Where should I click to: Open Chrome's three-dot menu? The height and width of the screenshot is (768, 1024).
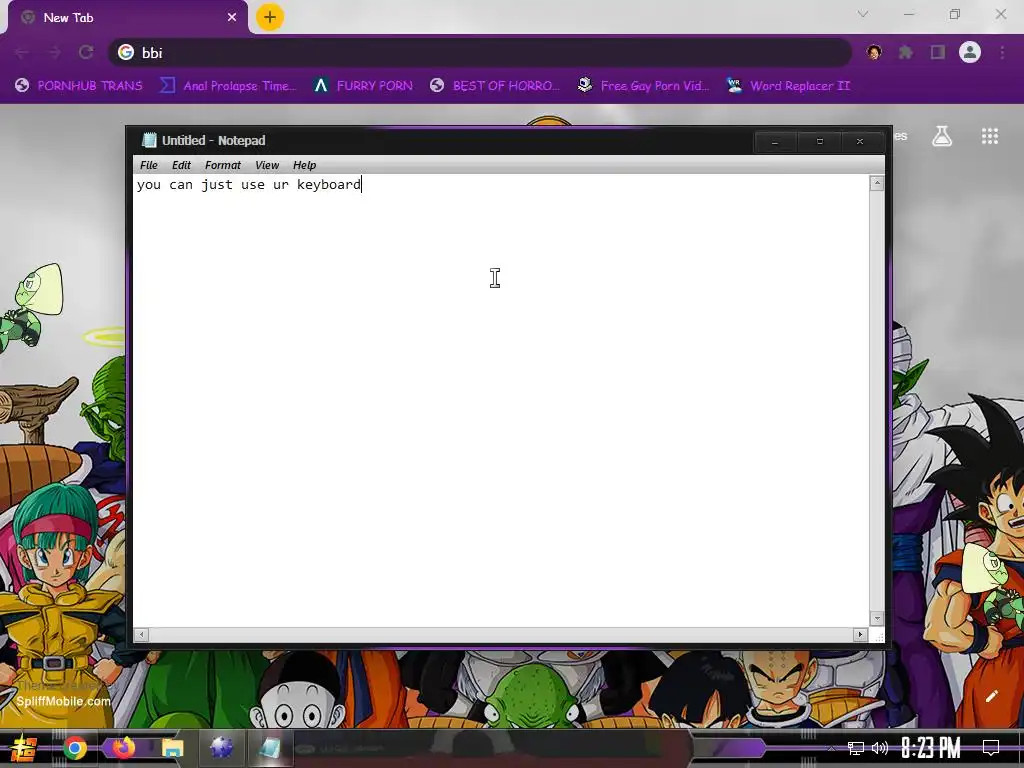pyautogui.click(x=1002, y=52)
